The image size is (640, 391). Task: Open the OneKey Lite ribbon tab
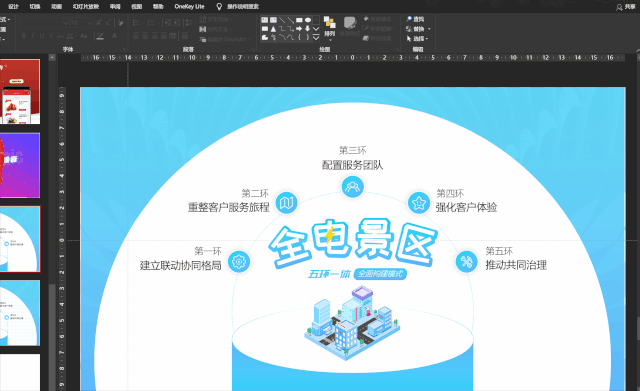189,6
